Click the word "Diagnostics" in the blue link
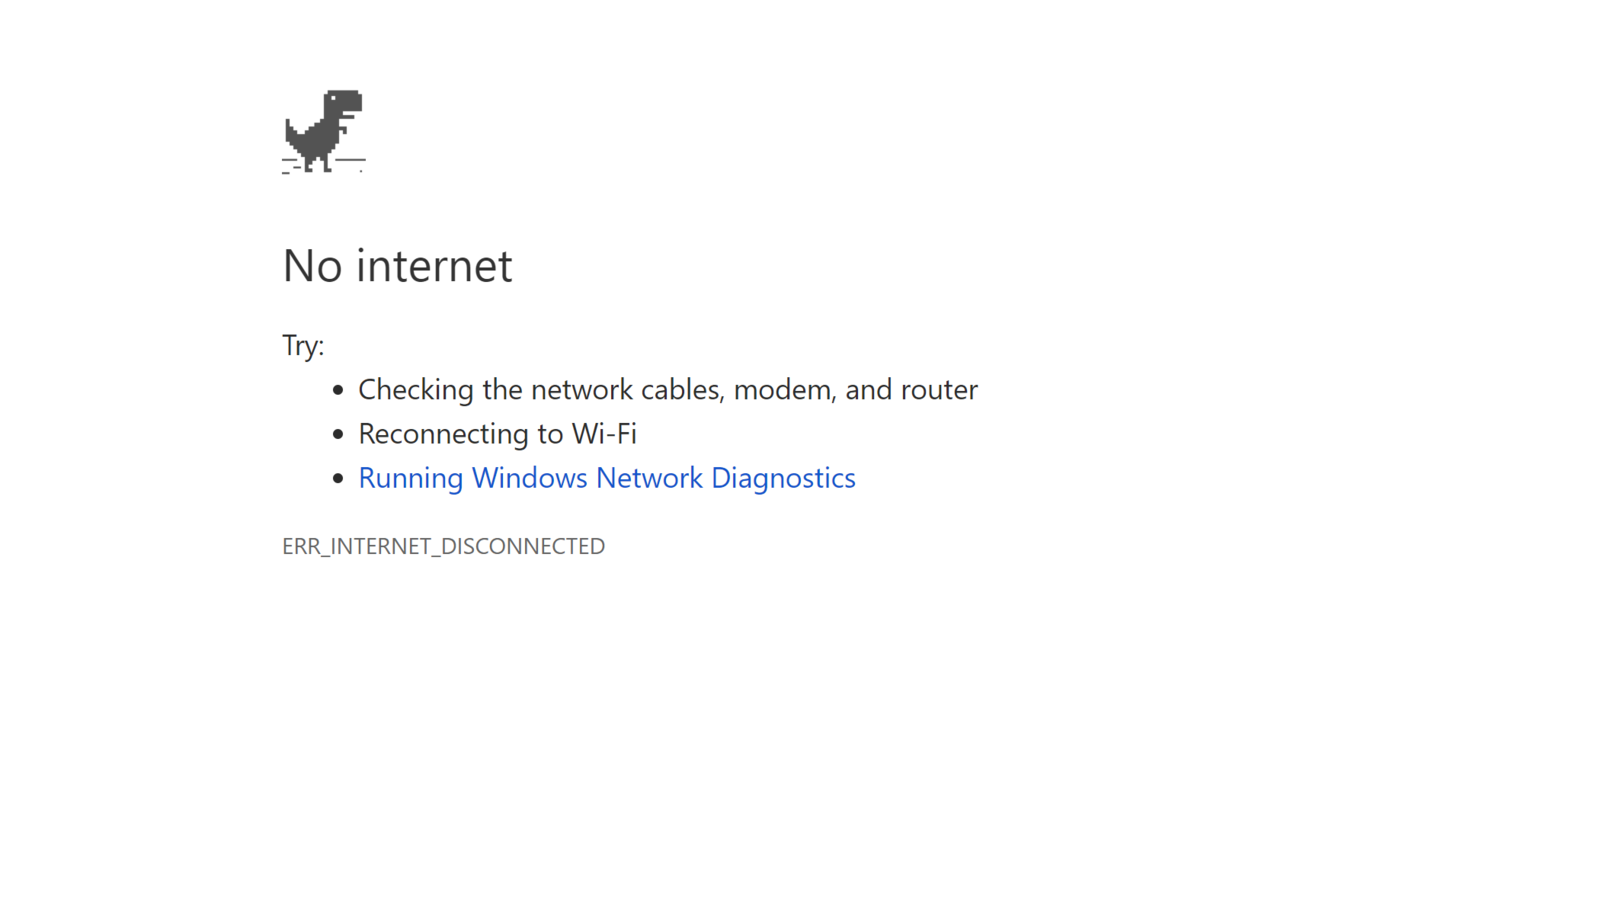1600x900 pixels. 783,478
